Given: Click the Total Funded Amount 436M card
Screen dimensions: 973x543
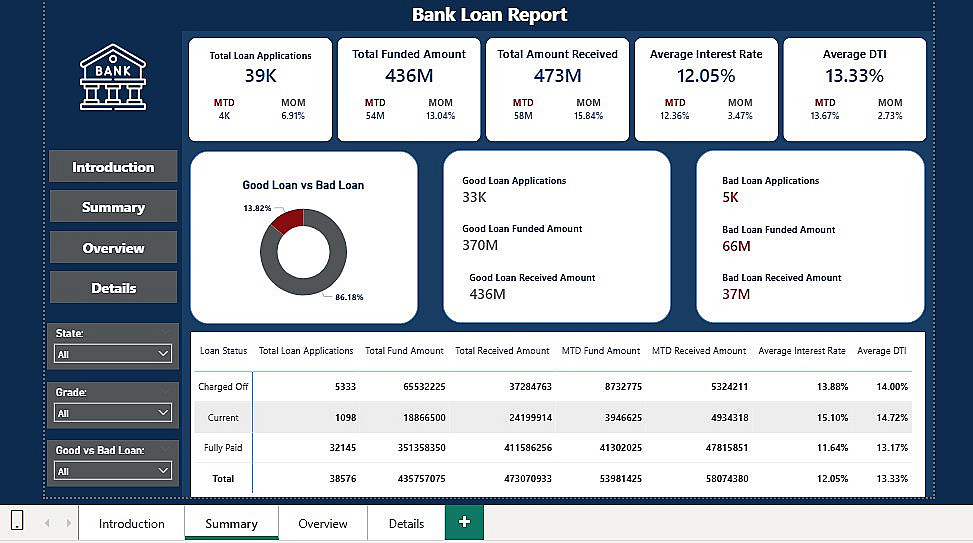Looking at the screenshot, I should [x=409, y=89].
